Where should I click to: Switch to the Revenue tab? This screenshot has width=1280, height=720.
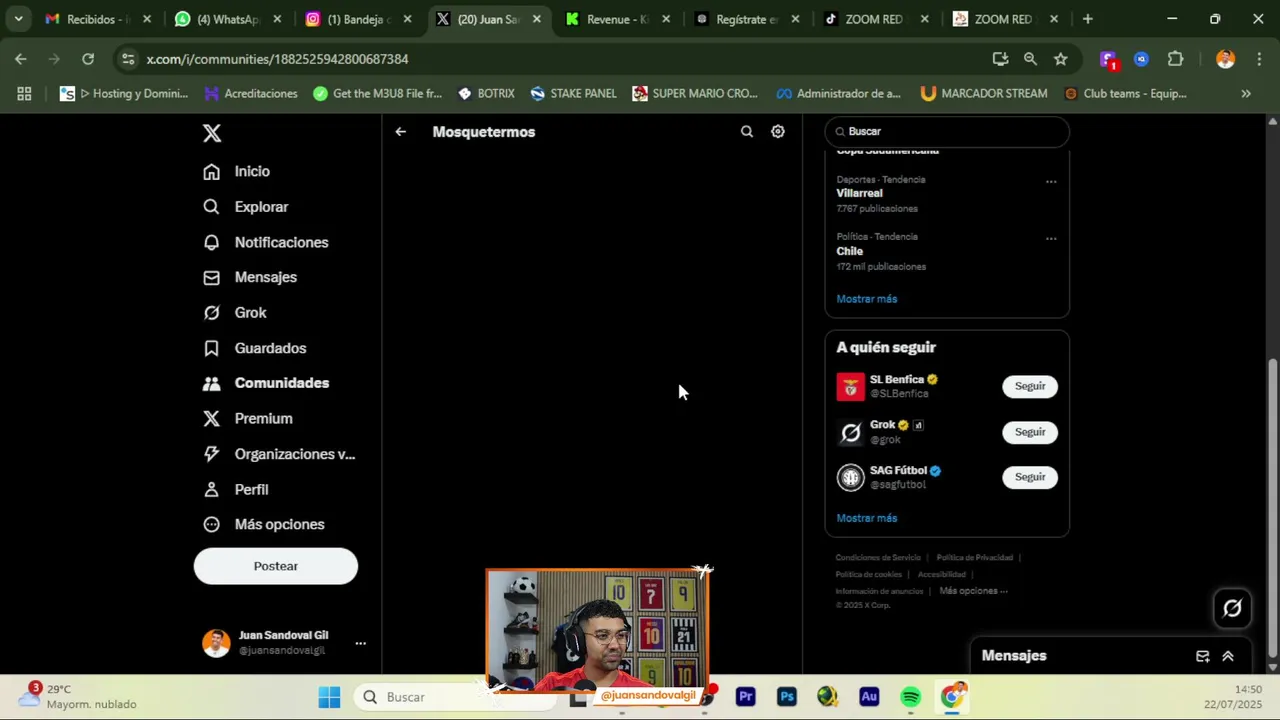(617, 19)
